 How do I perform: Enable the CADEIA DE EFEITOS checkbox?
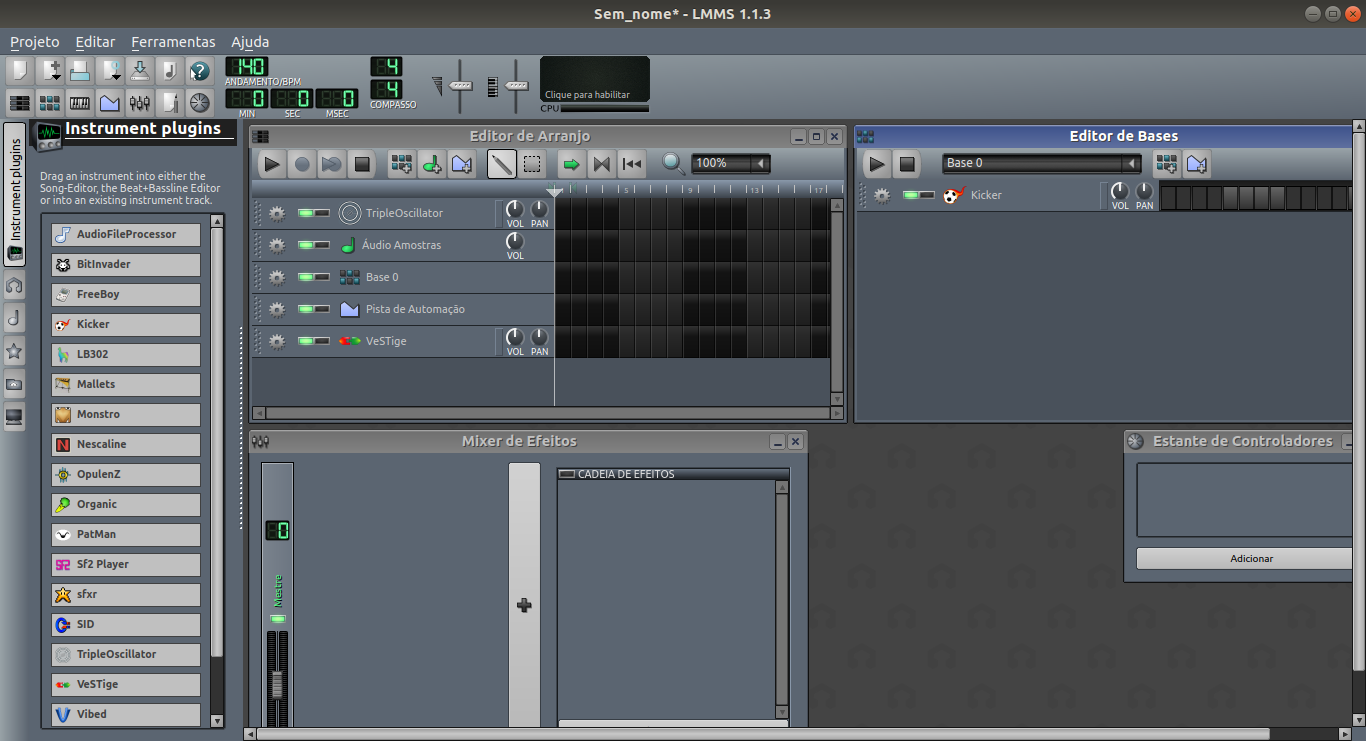pos(567,474)
